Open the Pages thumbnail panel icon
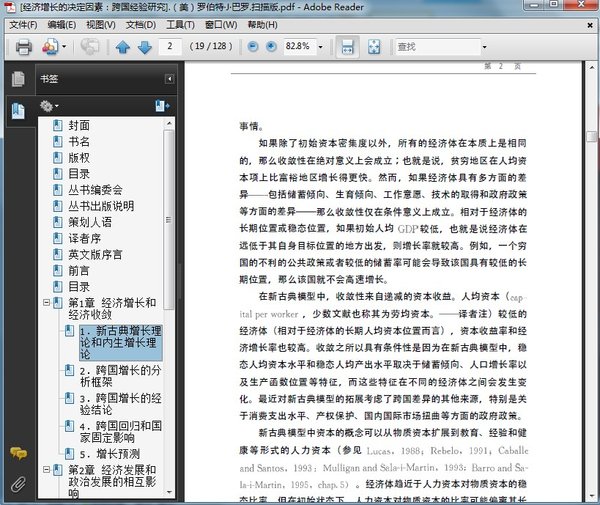Image resolution: width=600 pixels, height=505 pixels. coord(18,79)
